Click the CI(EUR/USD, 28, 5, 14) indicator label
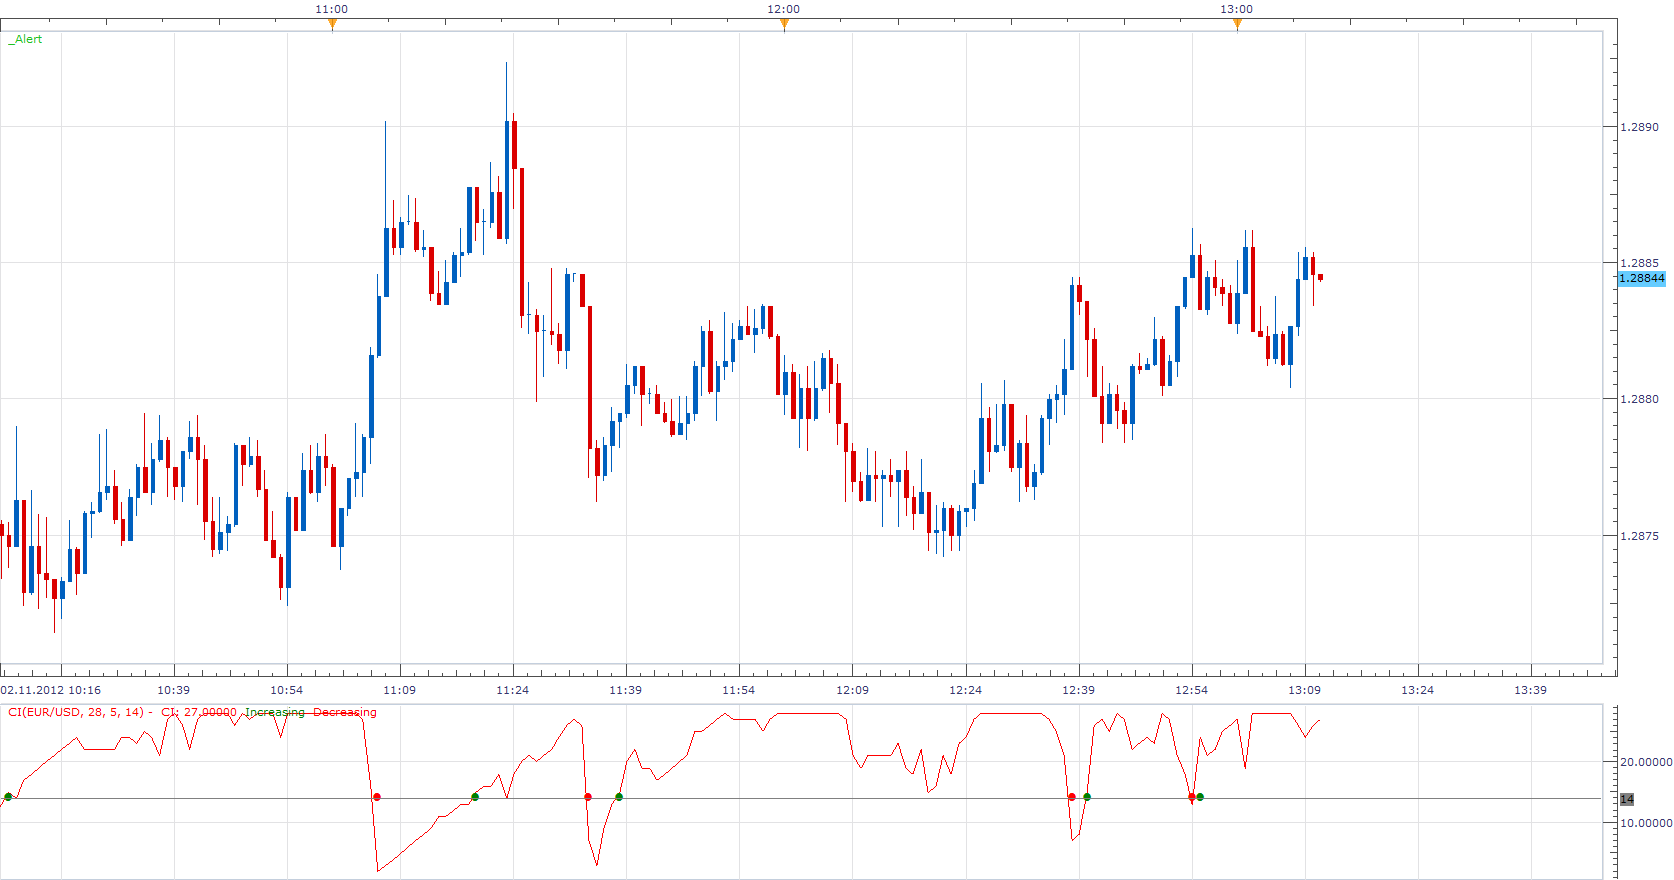Screen dimensions: 1674x880 click(77, 712)
